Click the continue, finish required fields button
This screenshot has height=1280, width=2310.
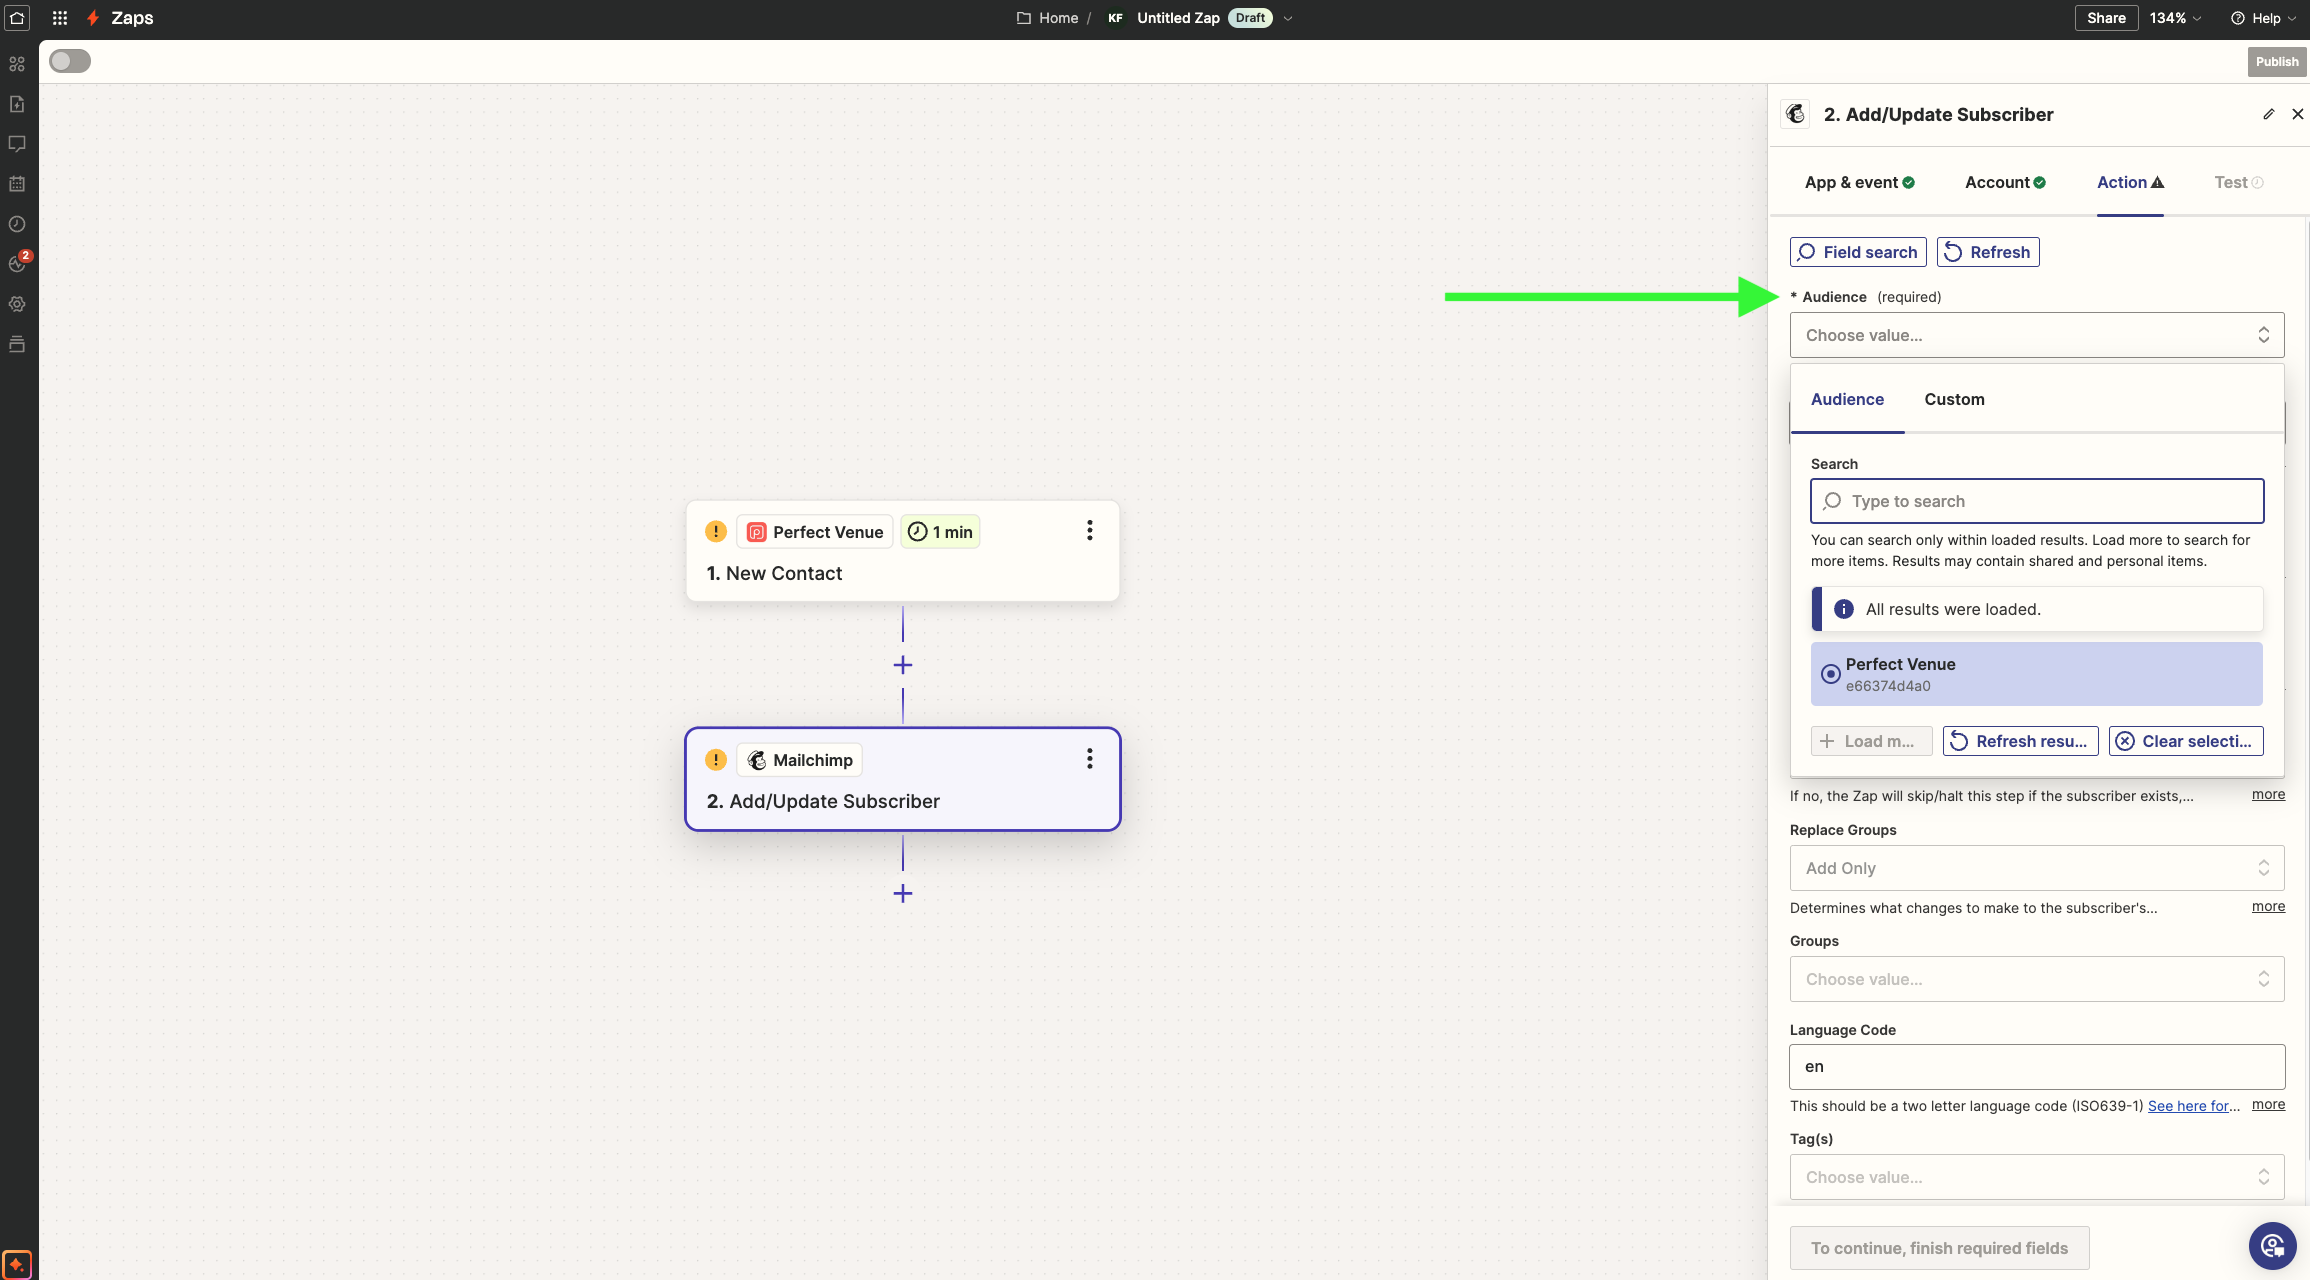click(1939, 1248)
